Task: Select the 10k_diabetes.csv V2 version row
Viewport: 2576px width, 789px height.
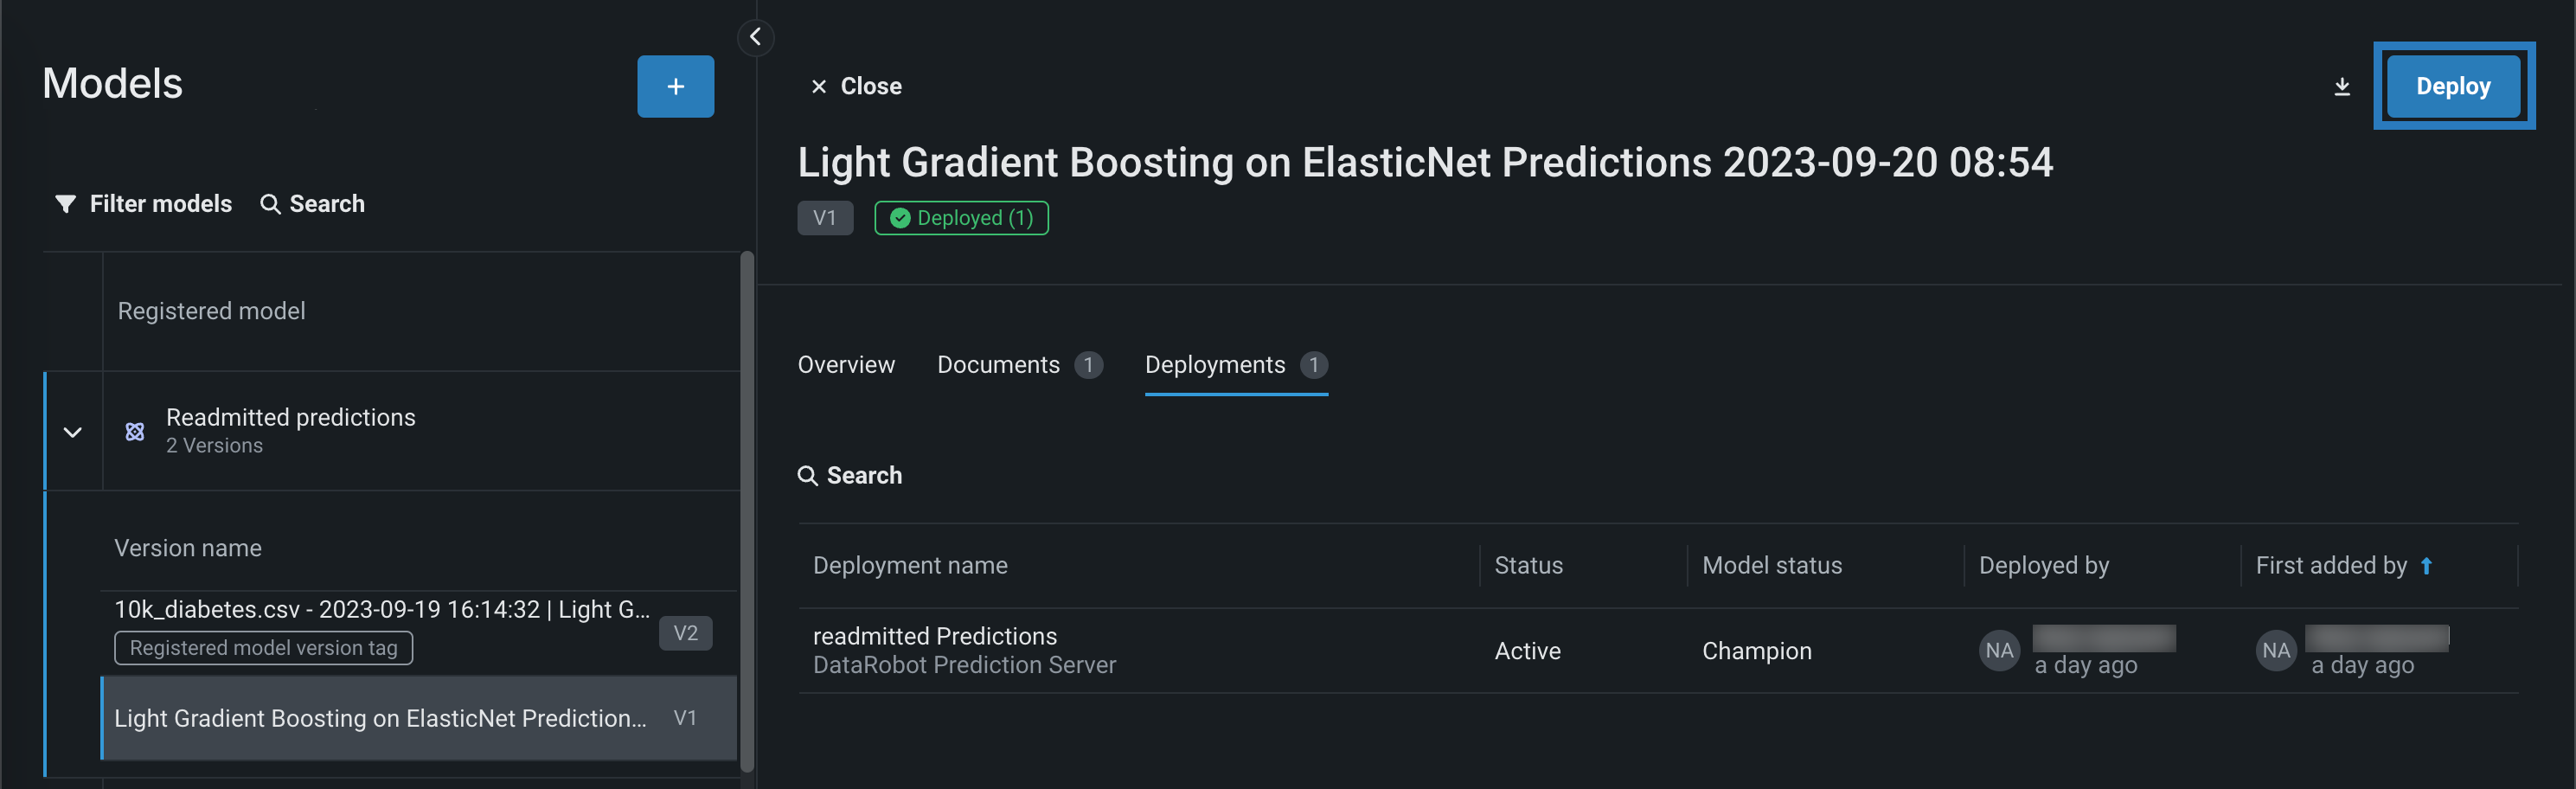Action: pyautogui.click(x=382, y=610)
